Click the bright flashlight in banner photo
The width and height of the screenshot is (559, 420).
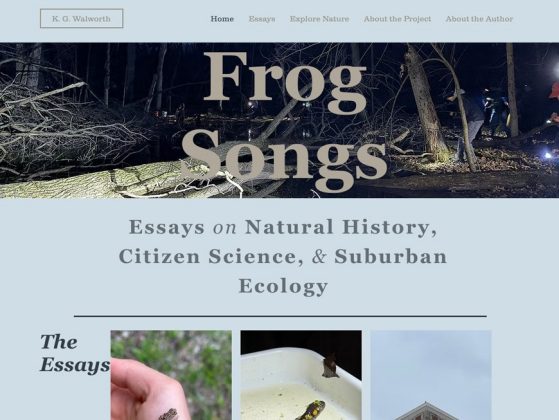(x=556, y=71)
